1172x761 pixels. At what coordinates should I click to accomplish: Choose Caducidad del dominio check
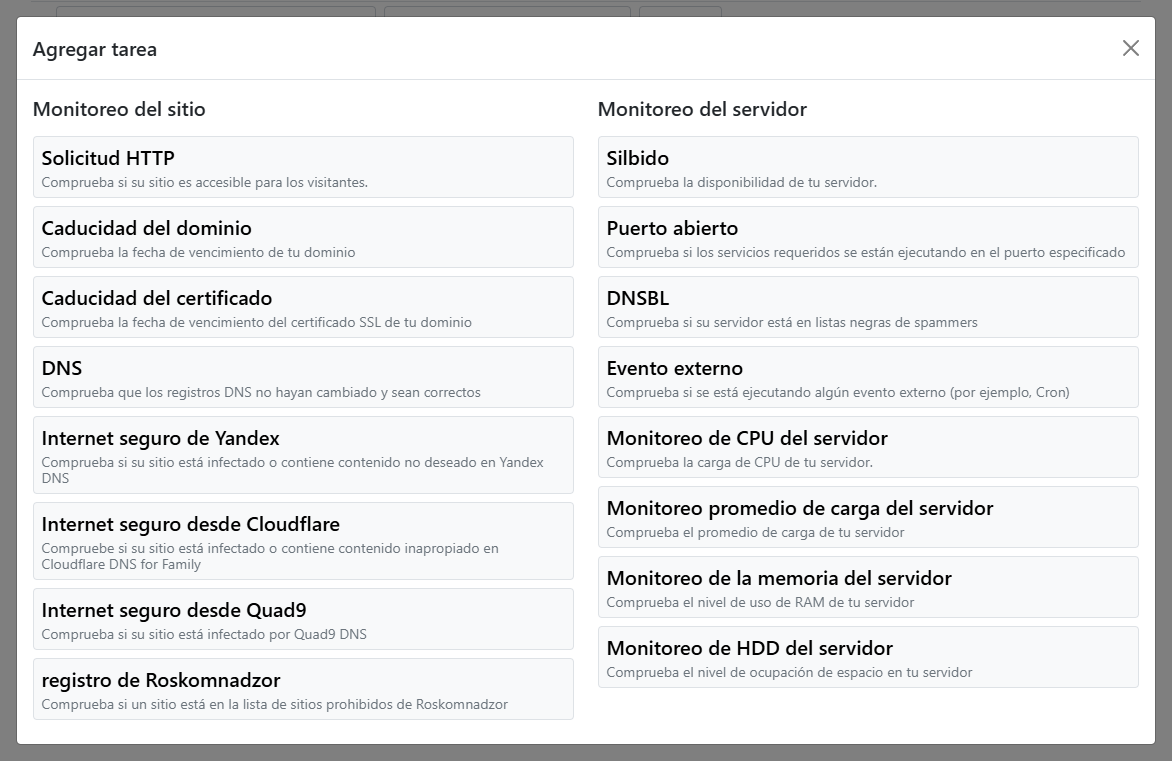(x=303, y=237)
